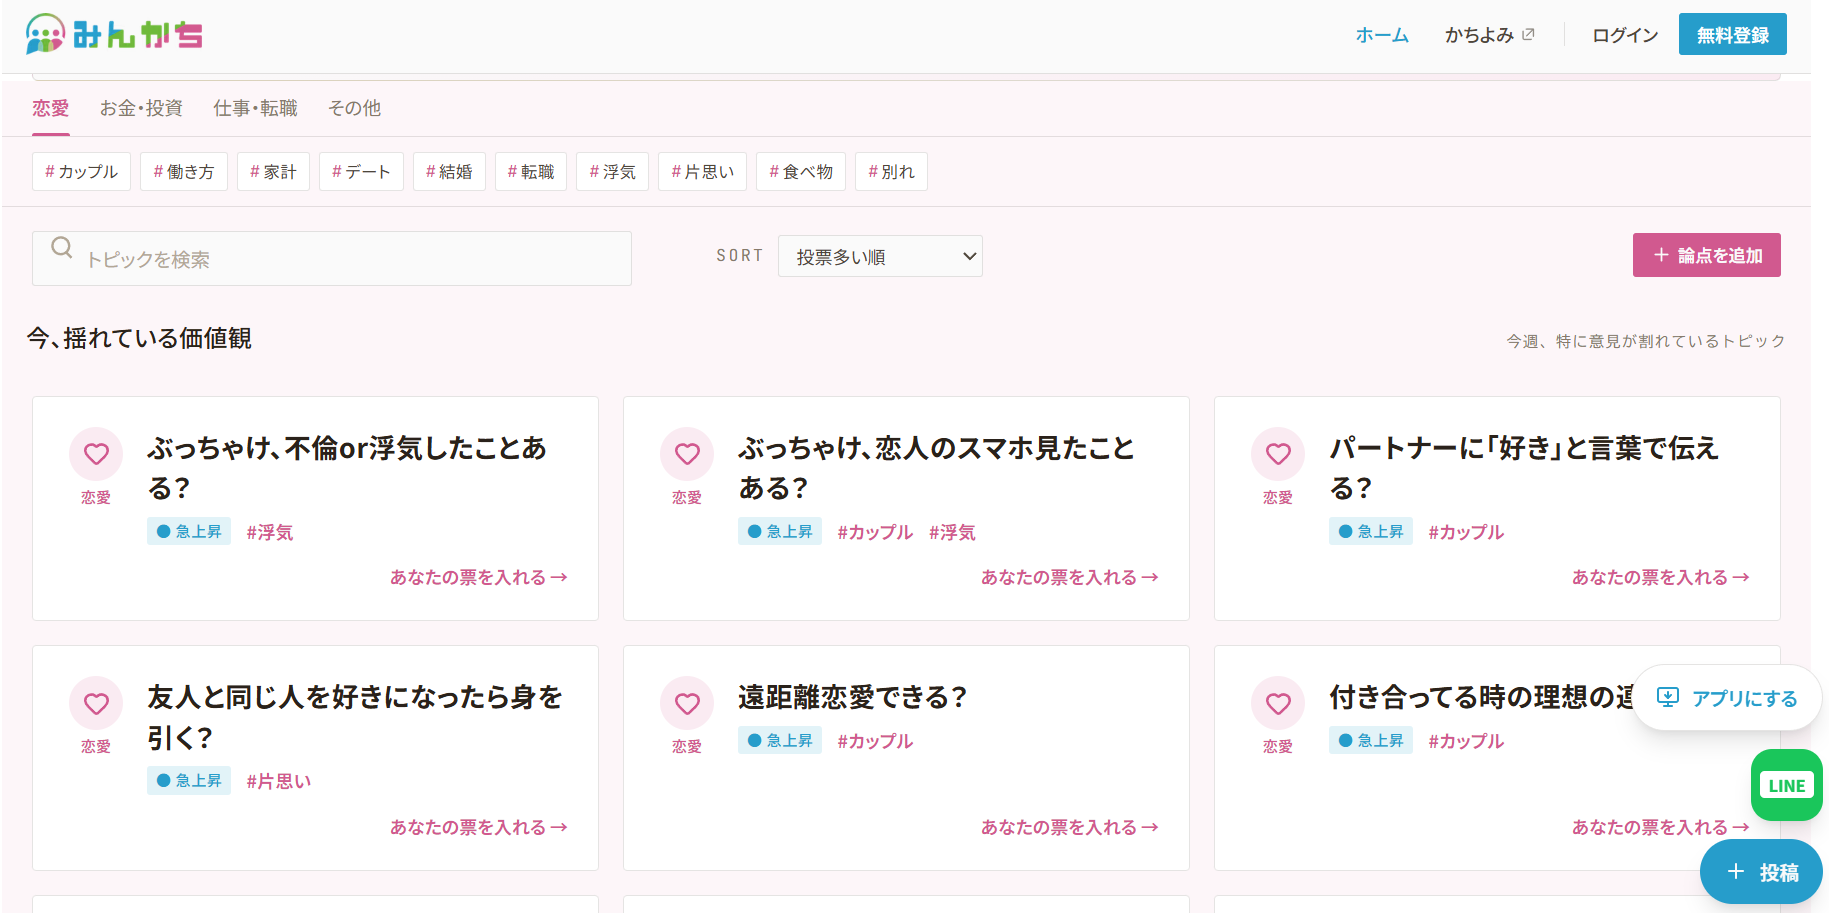Select #転職 filter tag
This screenshot has width=1829, height=913.
coord(531,172)
